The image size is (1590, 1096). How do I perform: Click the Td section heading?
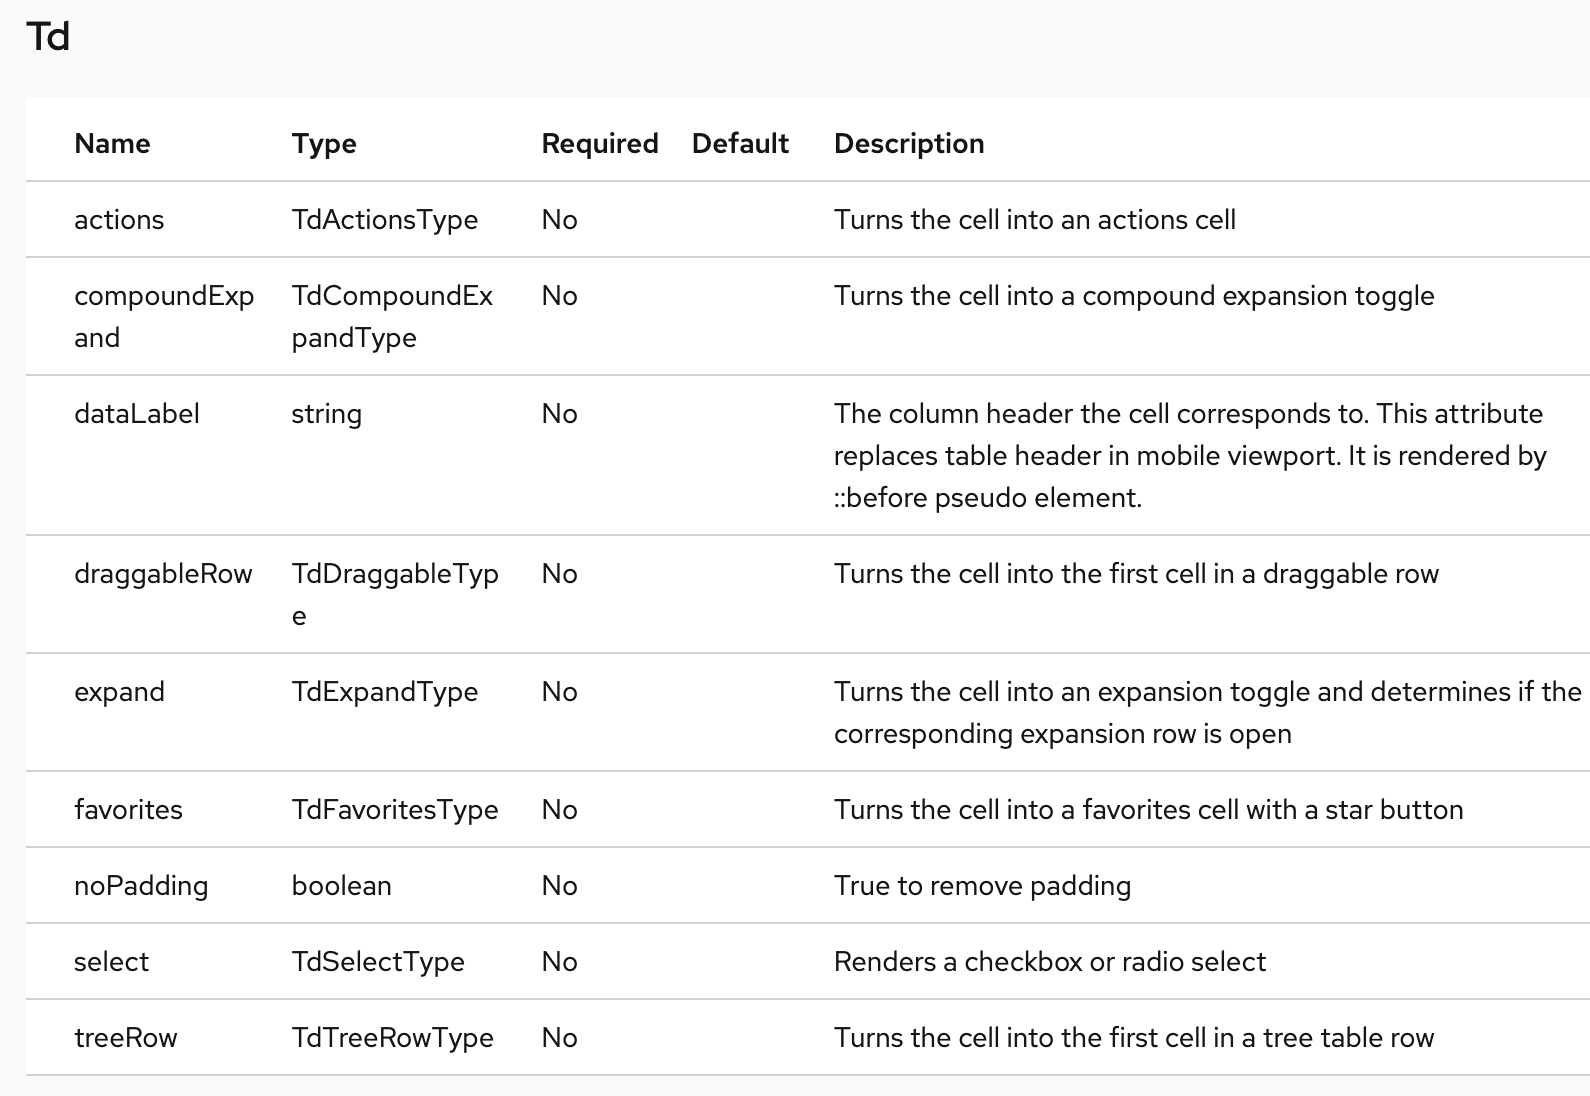tap(48, 37)
